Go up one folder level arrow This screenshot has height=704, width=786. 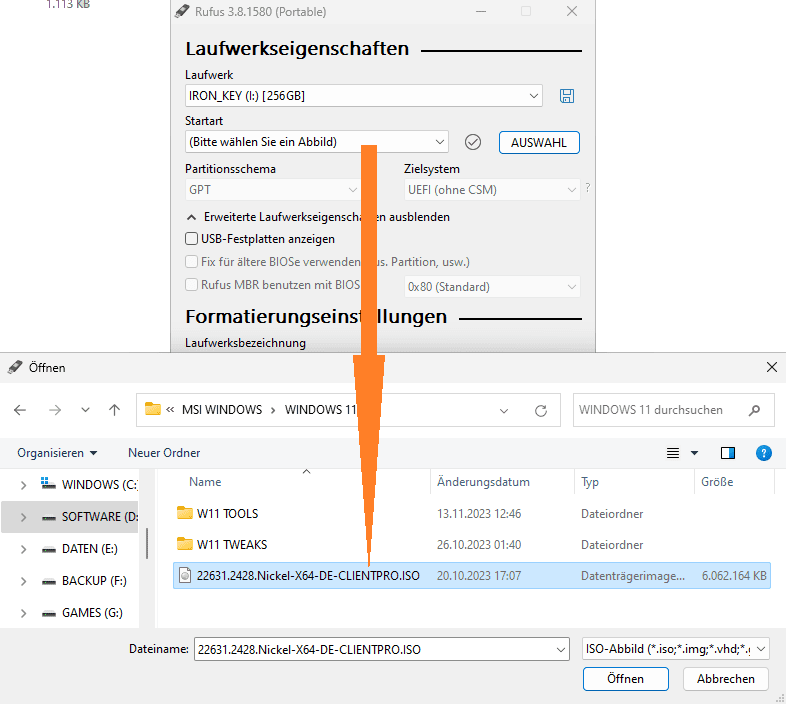[114, 410]
